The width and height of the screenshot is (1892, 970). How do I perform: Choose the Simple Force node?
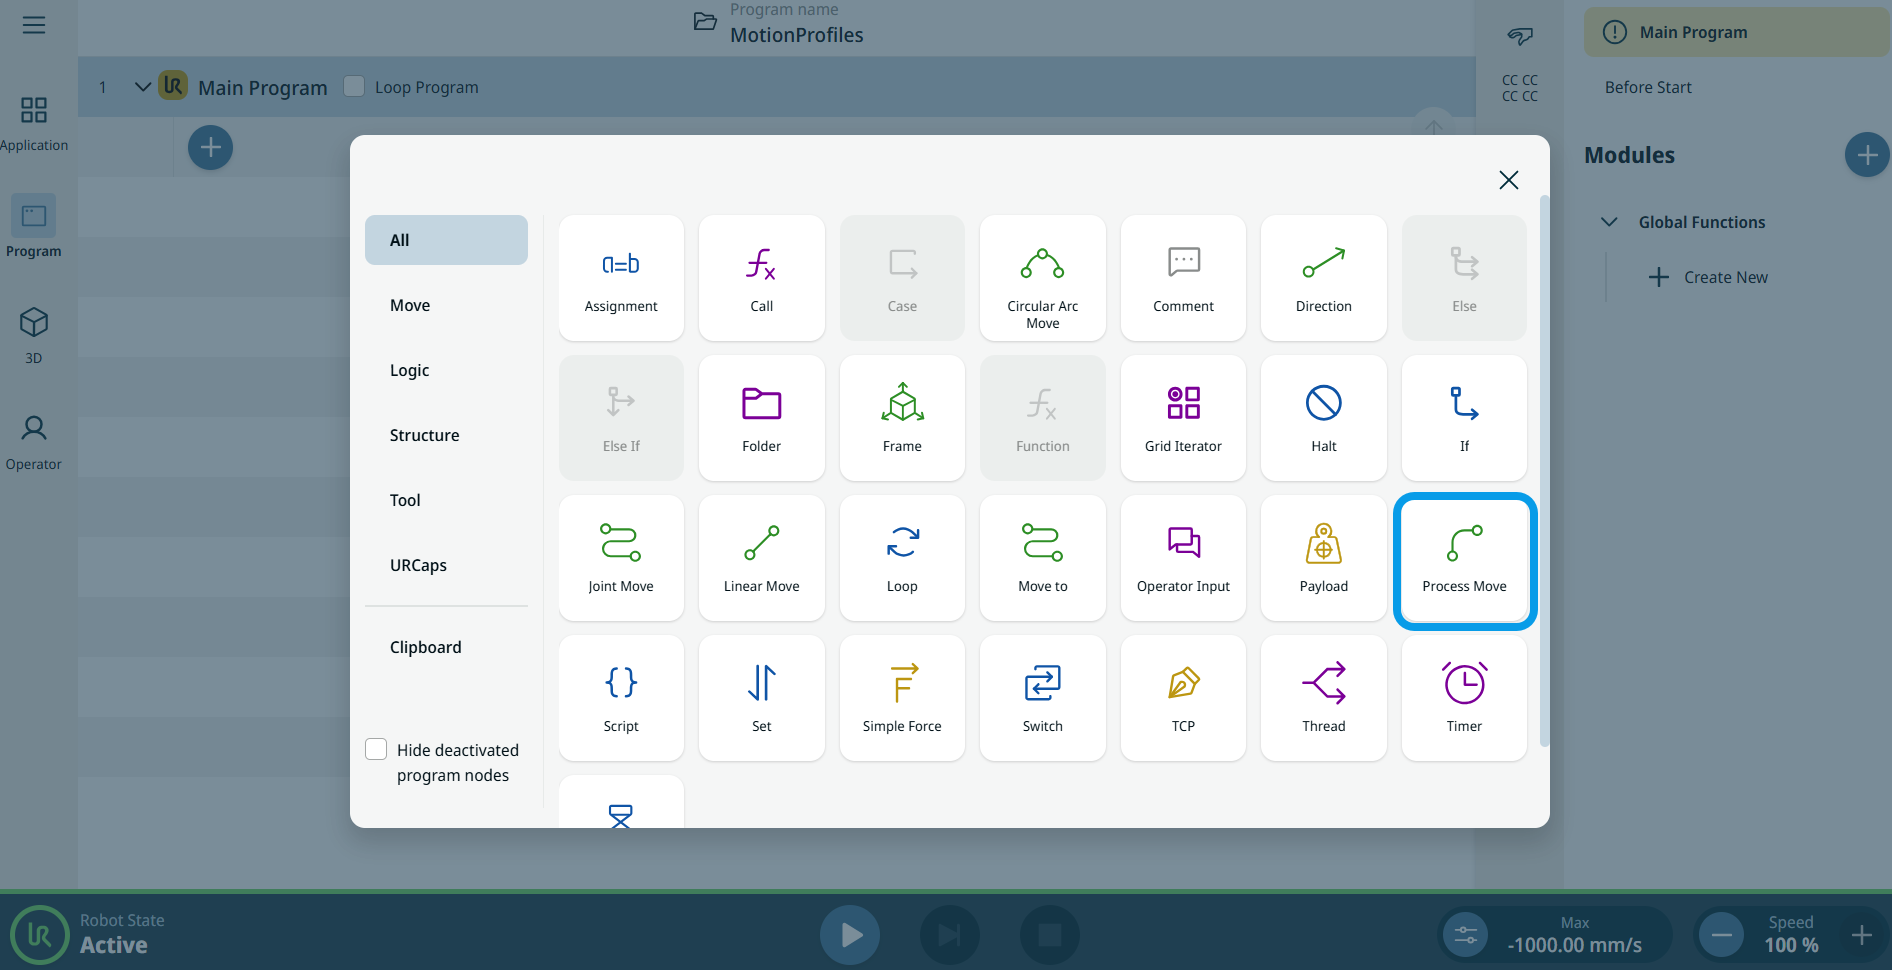tap(901, 698)
